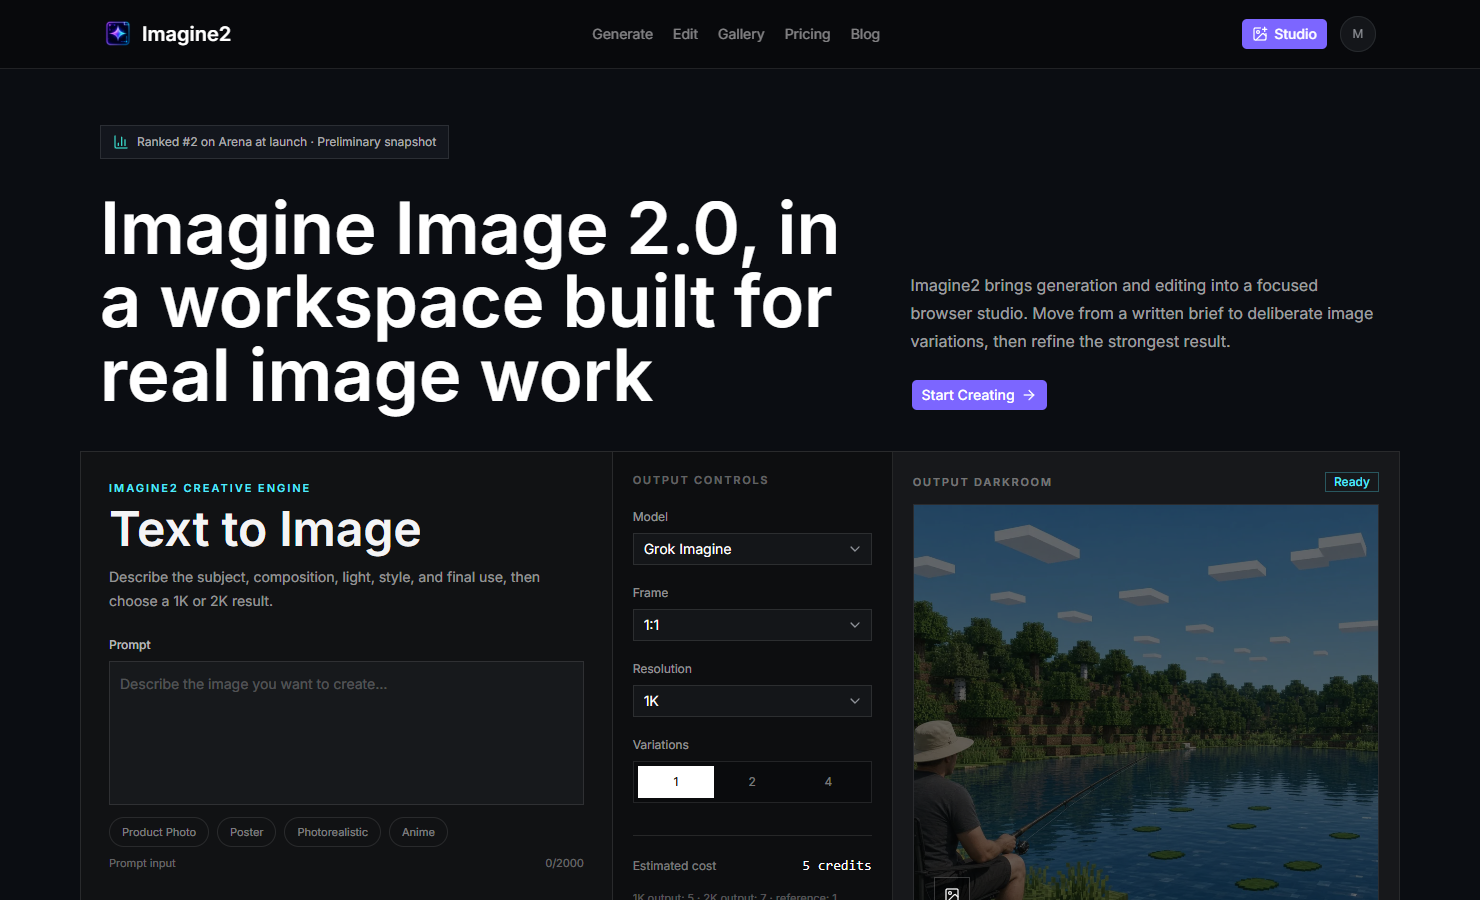Go to Generate in the navigation
The width and height of the screenshot is (1480, 900).
point(622,34)
